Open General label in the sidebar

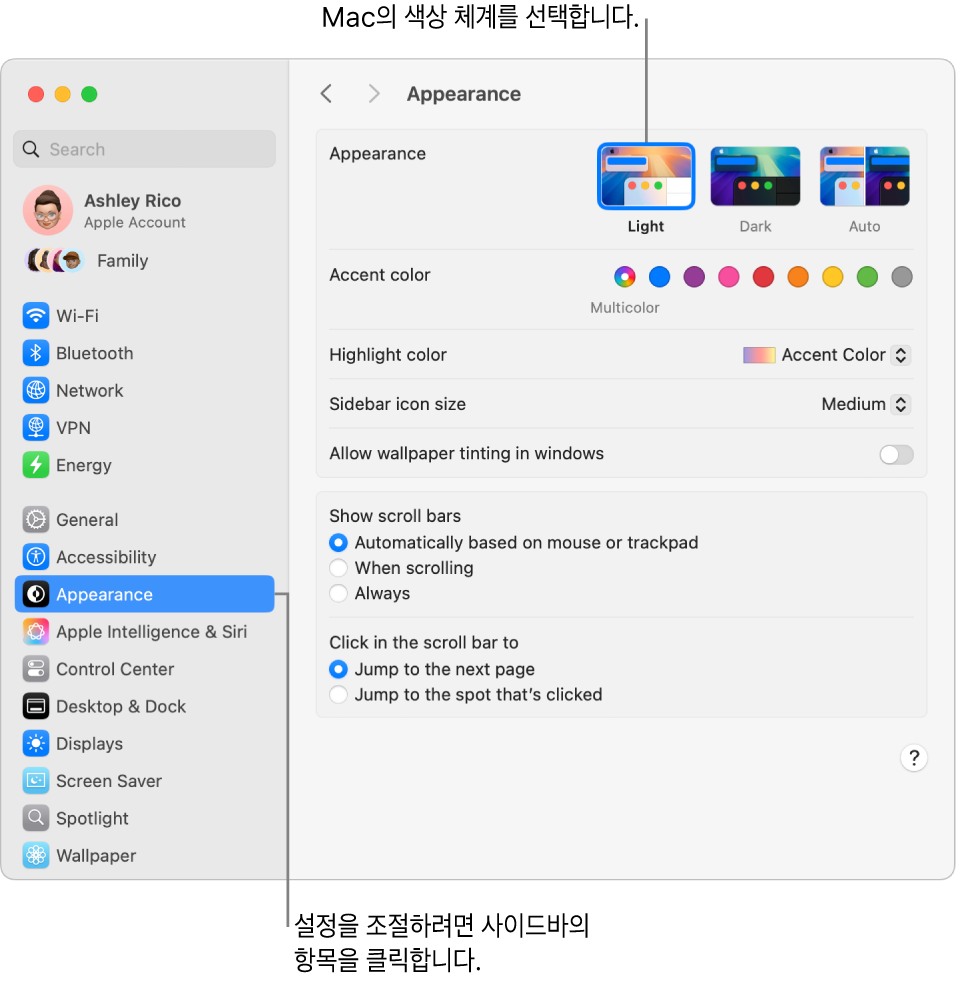tap(87, 520)
